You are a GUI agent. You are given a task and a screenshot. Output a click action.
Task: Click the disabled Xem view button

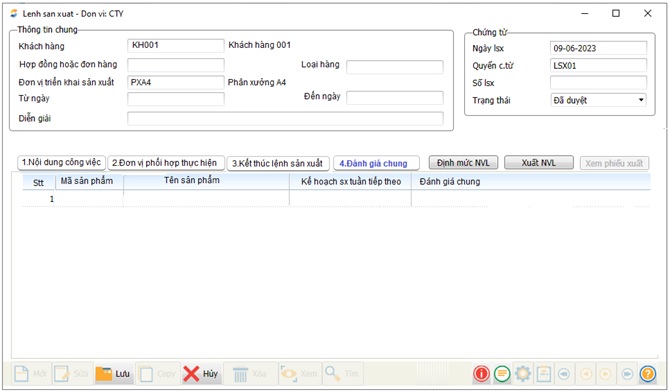pyautogui.click(x=299, y=374)
